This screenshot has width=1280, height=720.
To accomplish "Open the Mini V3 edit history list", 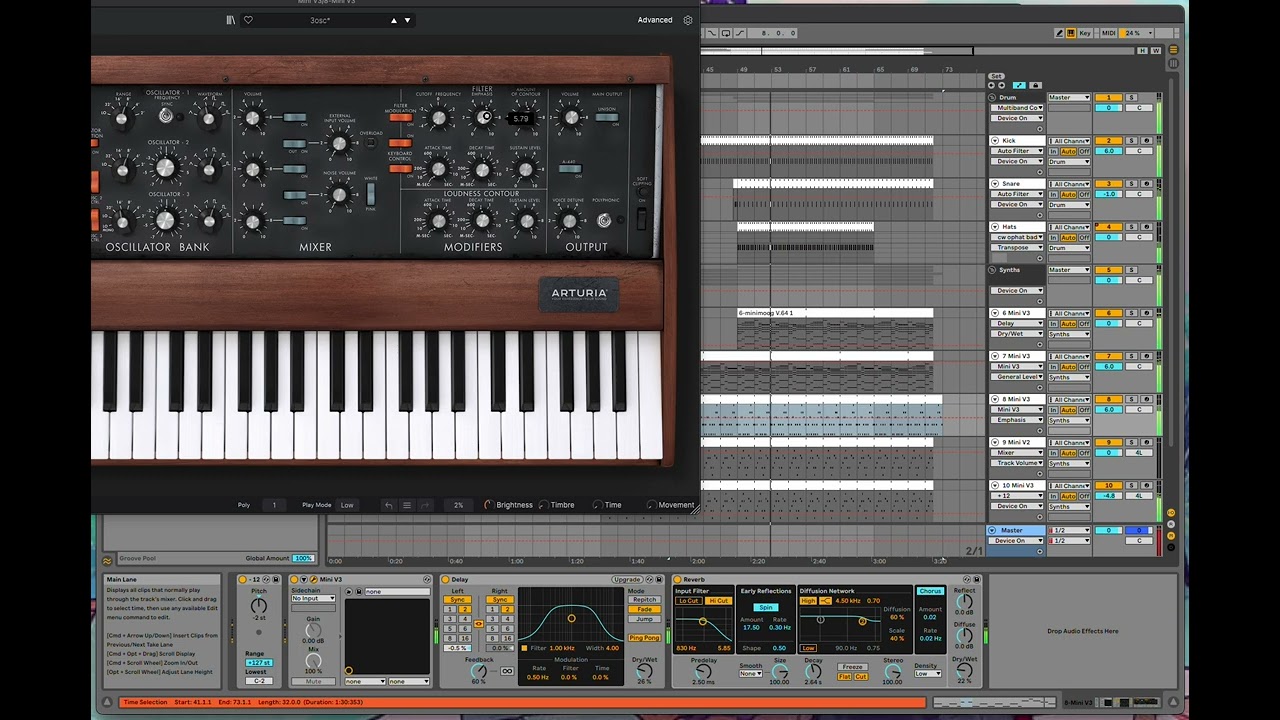I will (x=407, y=505).
